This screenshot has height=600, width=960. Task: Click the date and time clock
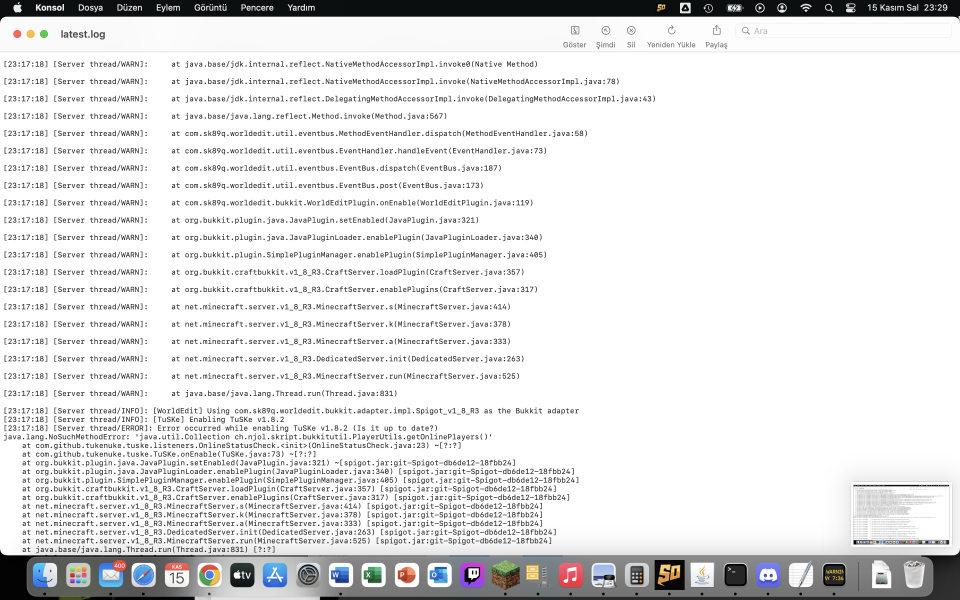click(907, 8)
